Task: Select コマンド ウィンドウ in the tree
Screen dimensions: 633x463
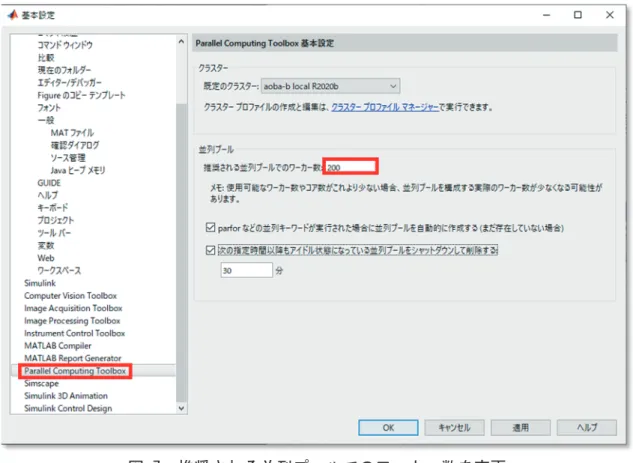Action: coord(65,45)
